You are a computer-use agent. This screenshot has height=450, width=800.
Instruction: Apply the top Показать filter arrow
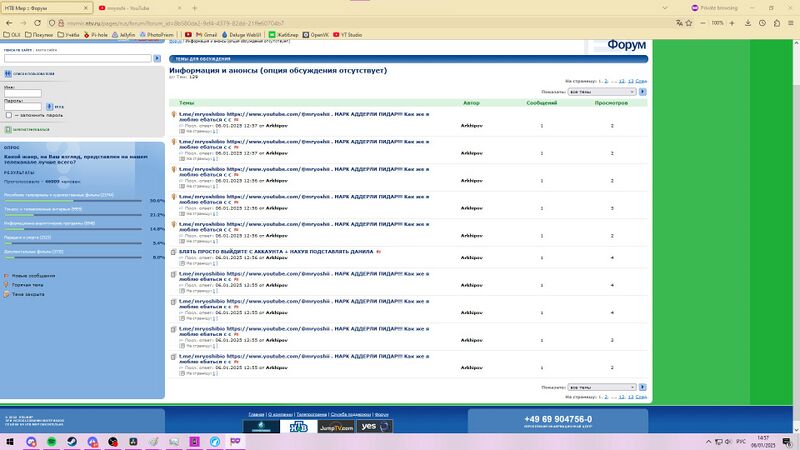[642, 92]
